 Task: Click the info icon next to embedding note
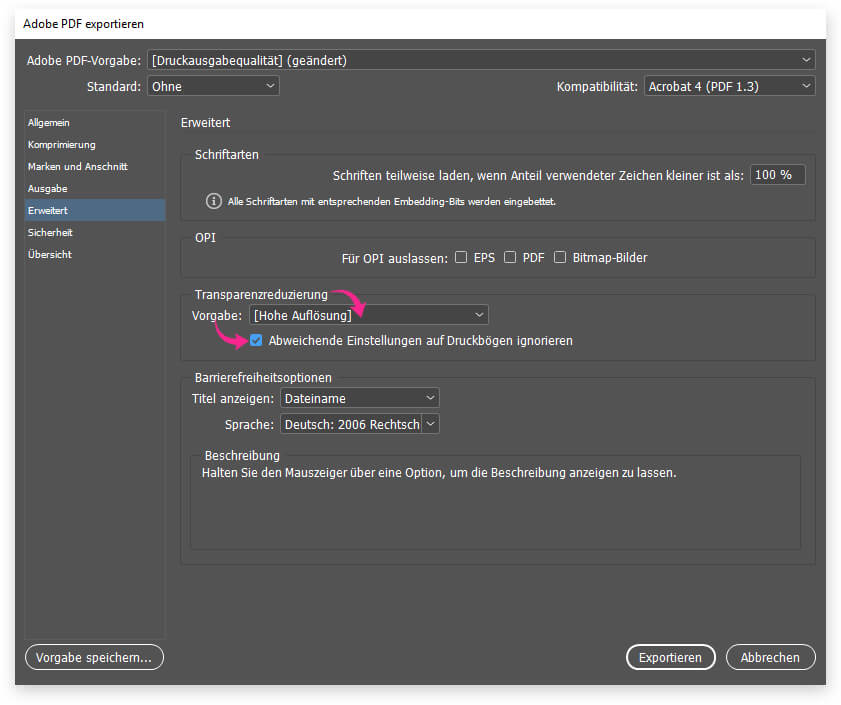tap(213, 200)
